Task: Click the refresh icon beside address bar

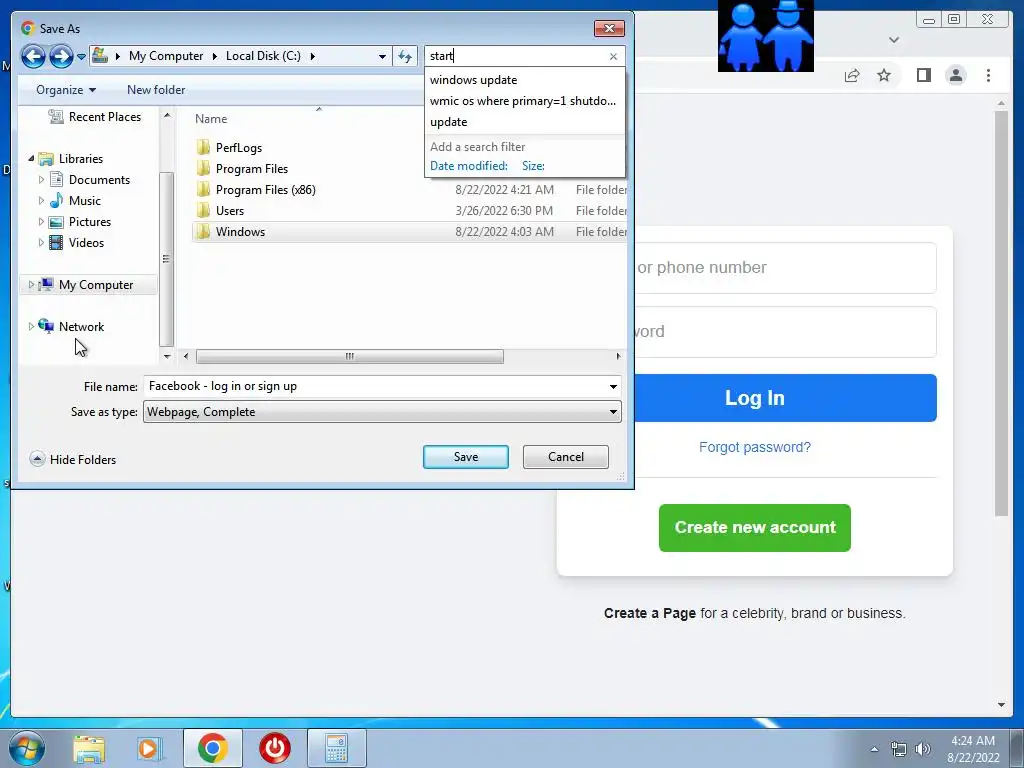Action: [x=405, y=56]
